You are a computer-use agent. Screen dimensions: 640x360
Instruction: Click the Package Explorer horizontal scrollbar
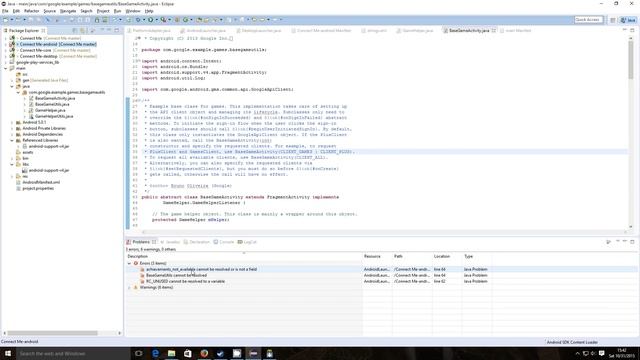pyautogui.click(x=52, y=333)
